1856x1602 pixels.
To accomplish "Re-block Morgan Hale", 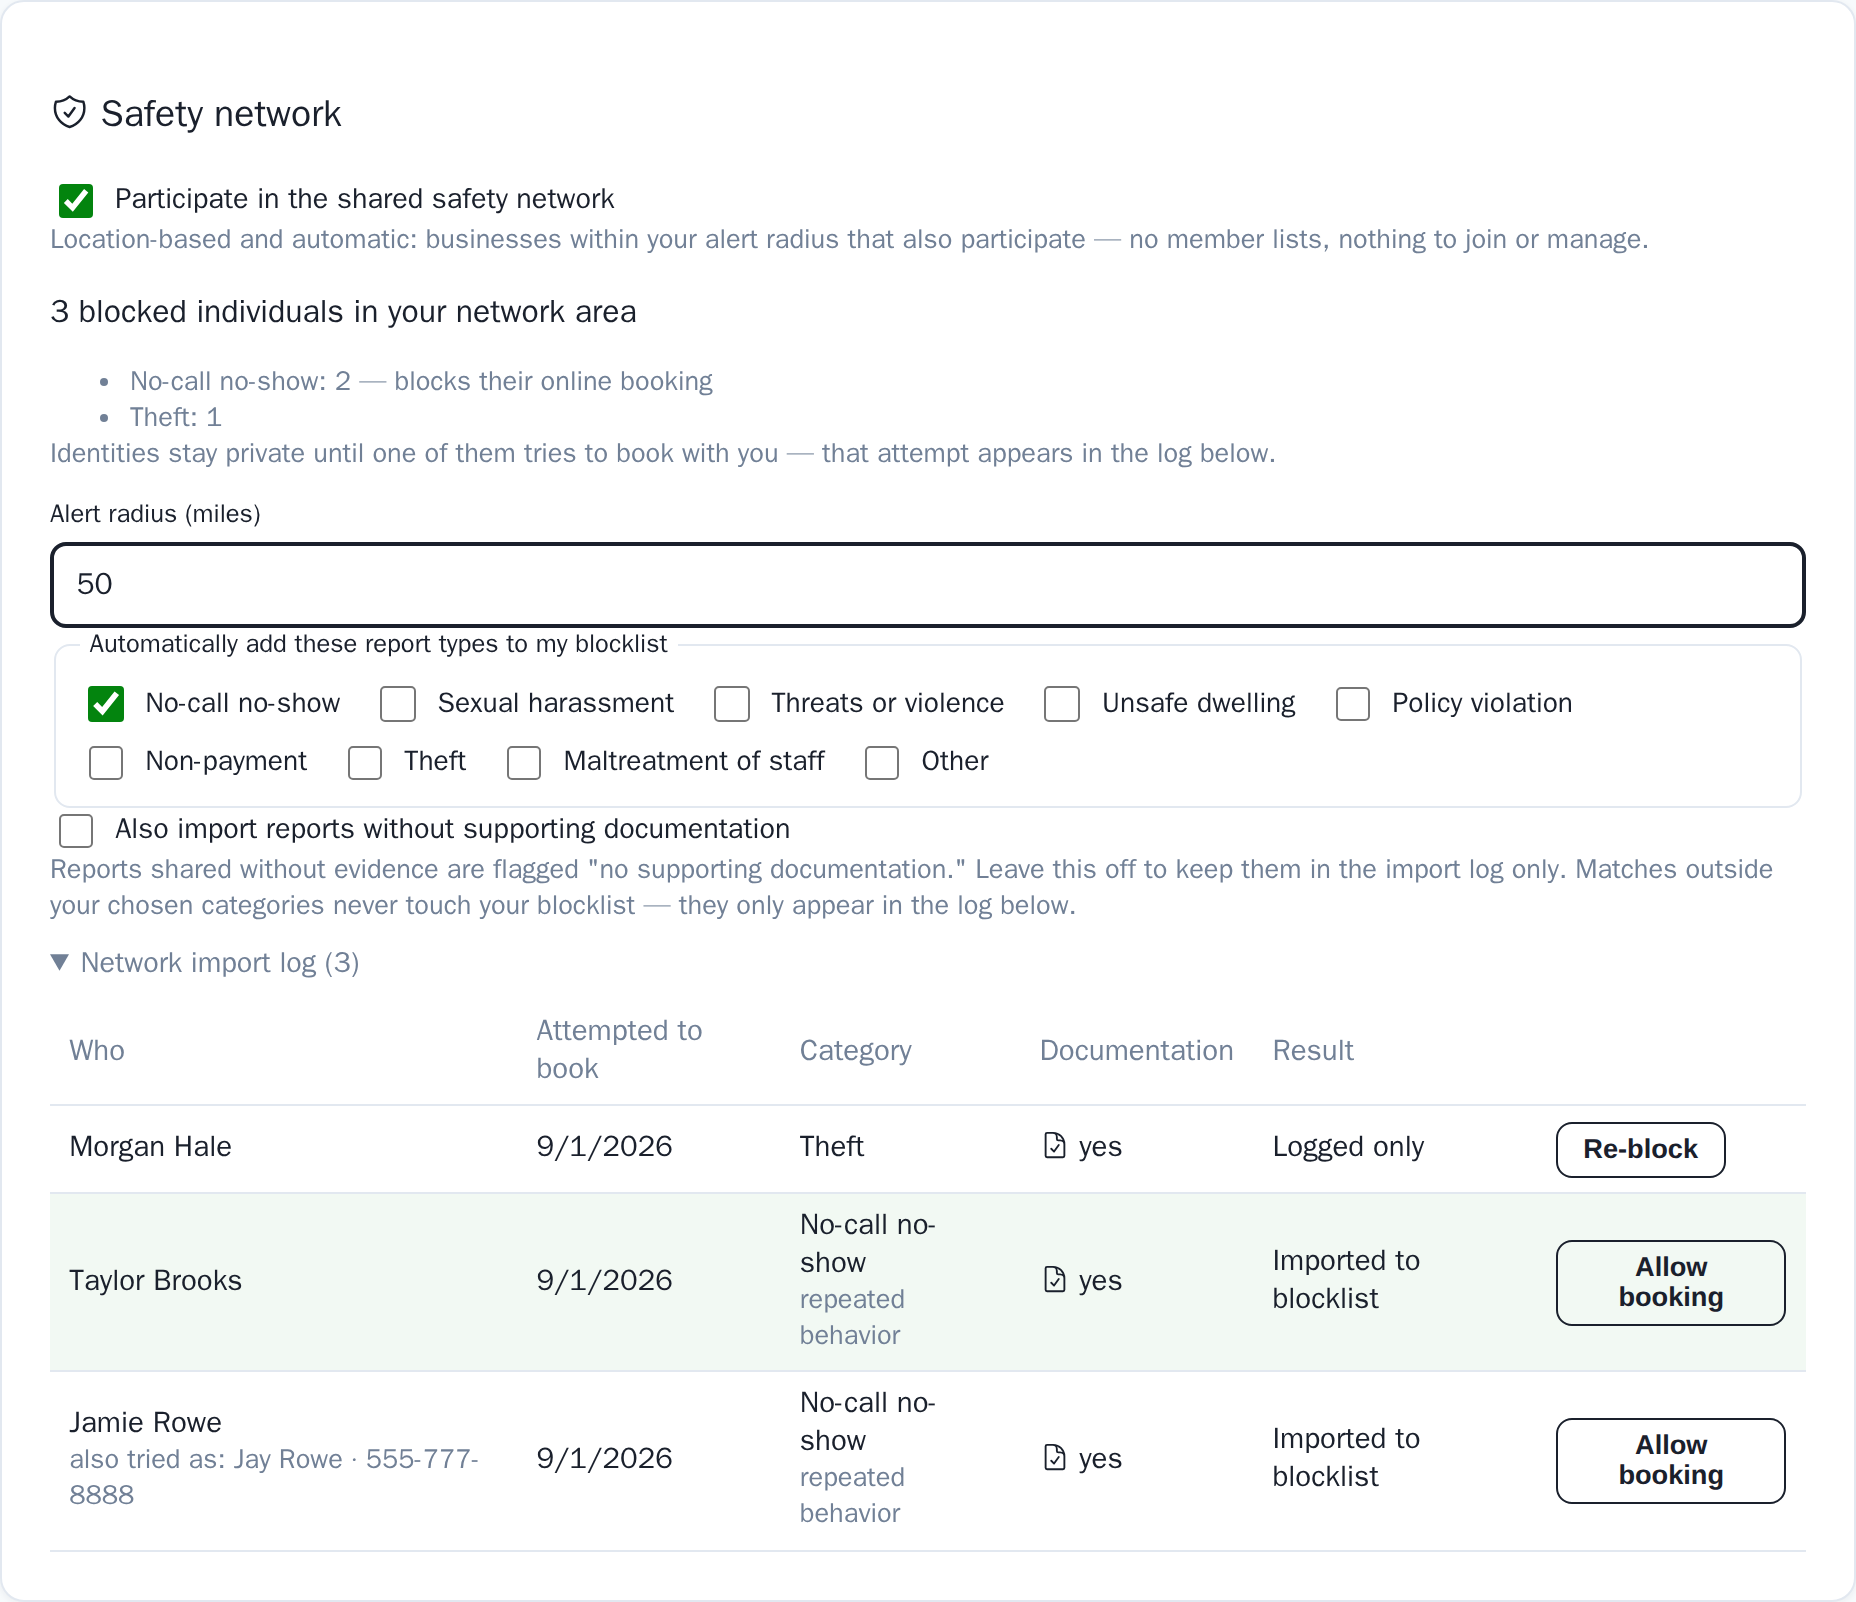I will point(1640,1149).
